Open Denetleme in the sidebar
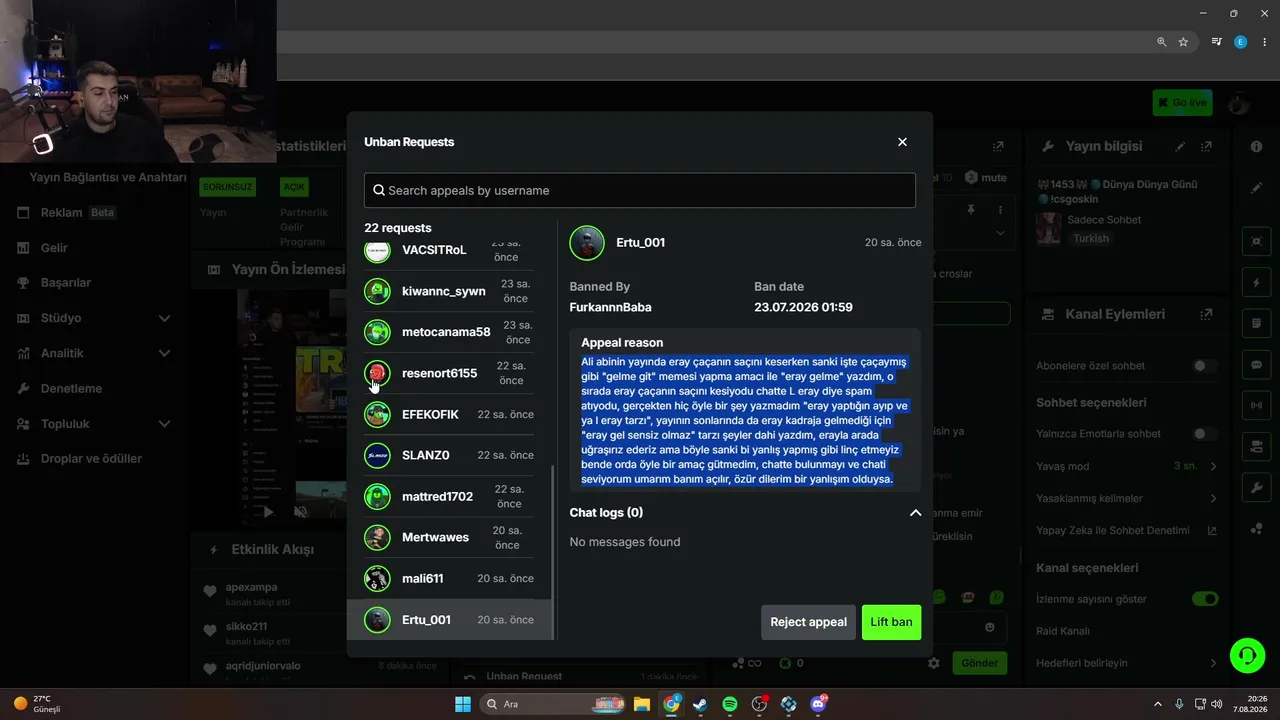Viewport: 1280px width, 720px height. 71,388
